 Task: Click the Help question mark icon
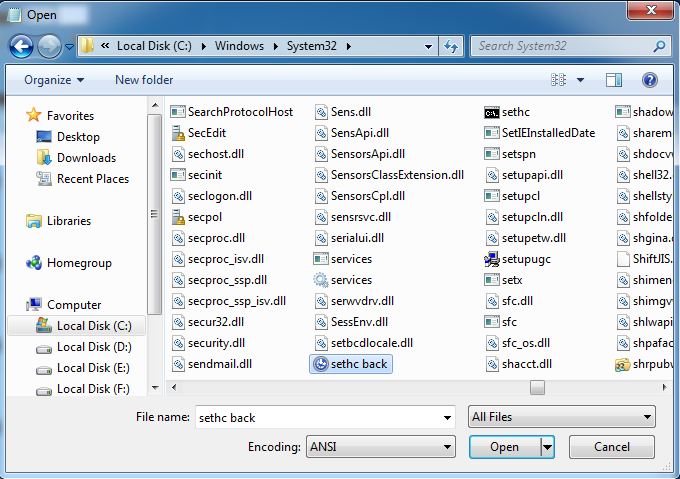[x=650, y=80]
